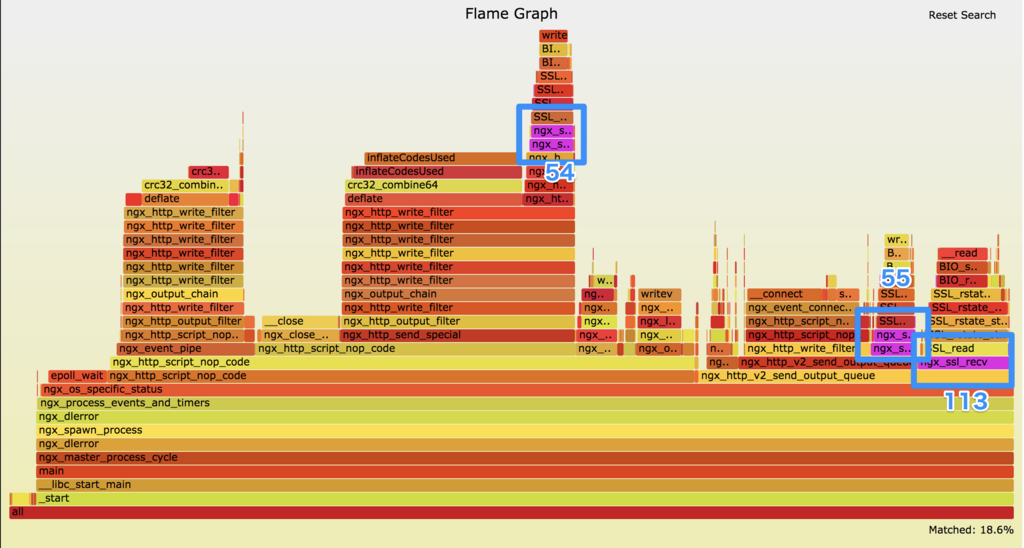Select the purple ngx_ssl_recv frame

963,363
